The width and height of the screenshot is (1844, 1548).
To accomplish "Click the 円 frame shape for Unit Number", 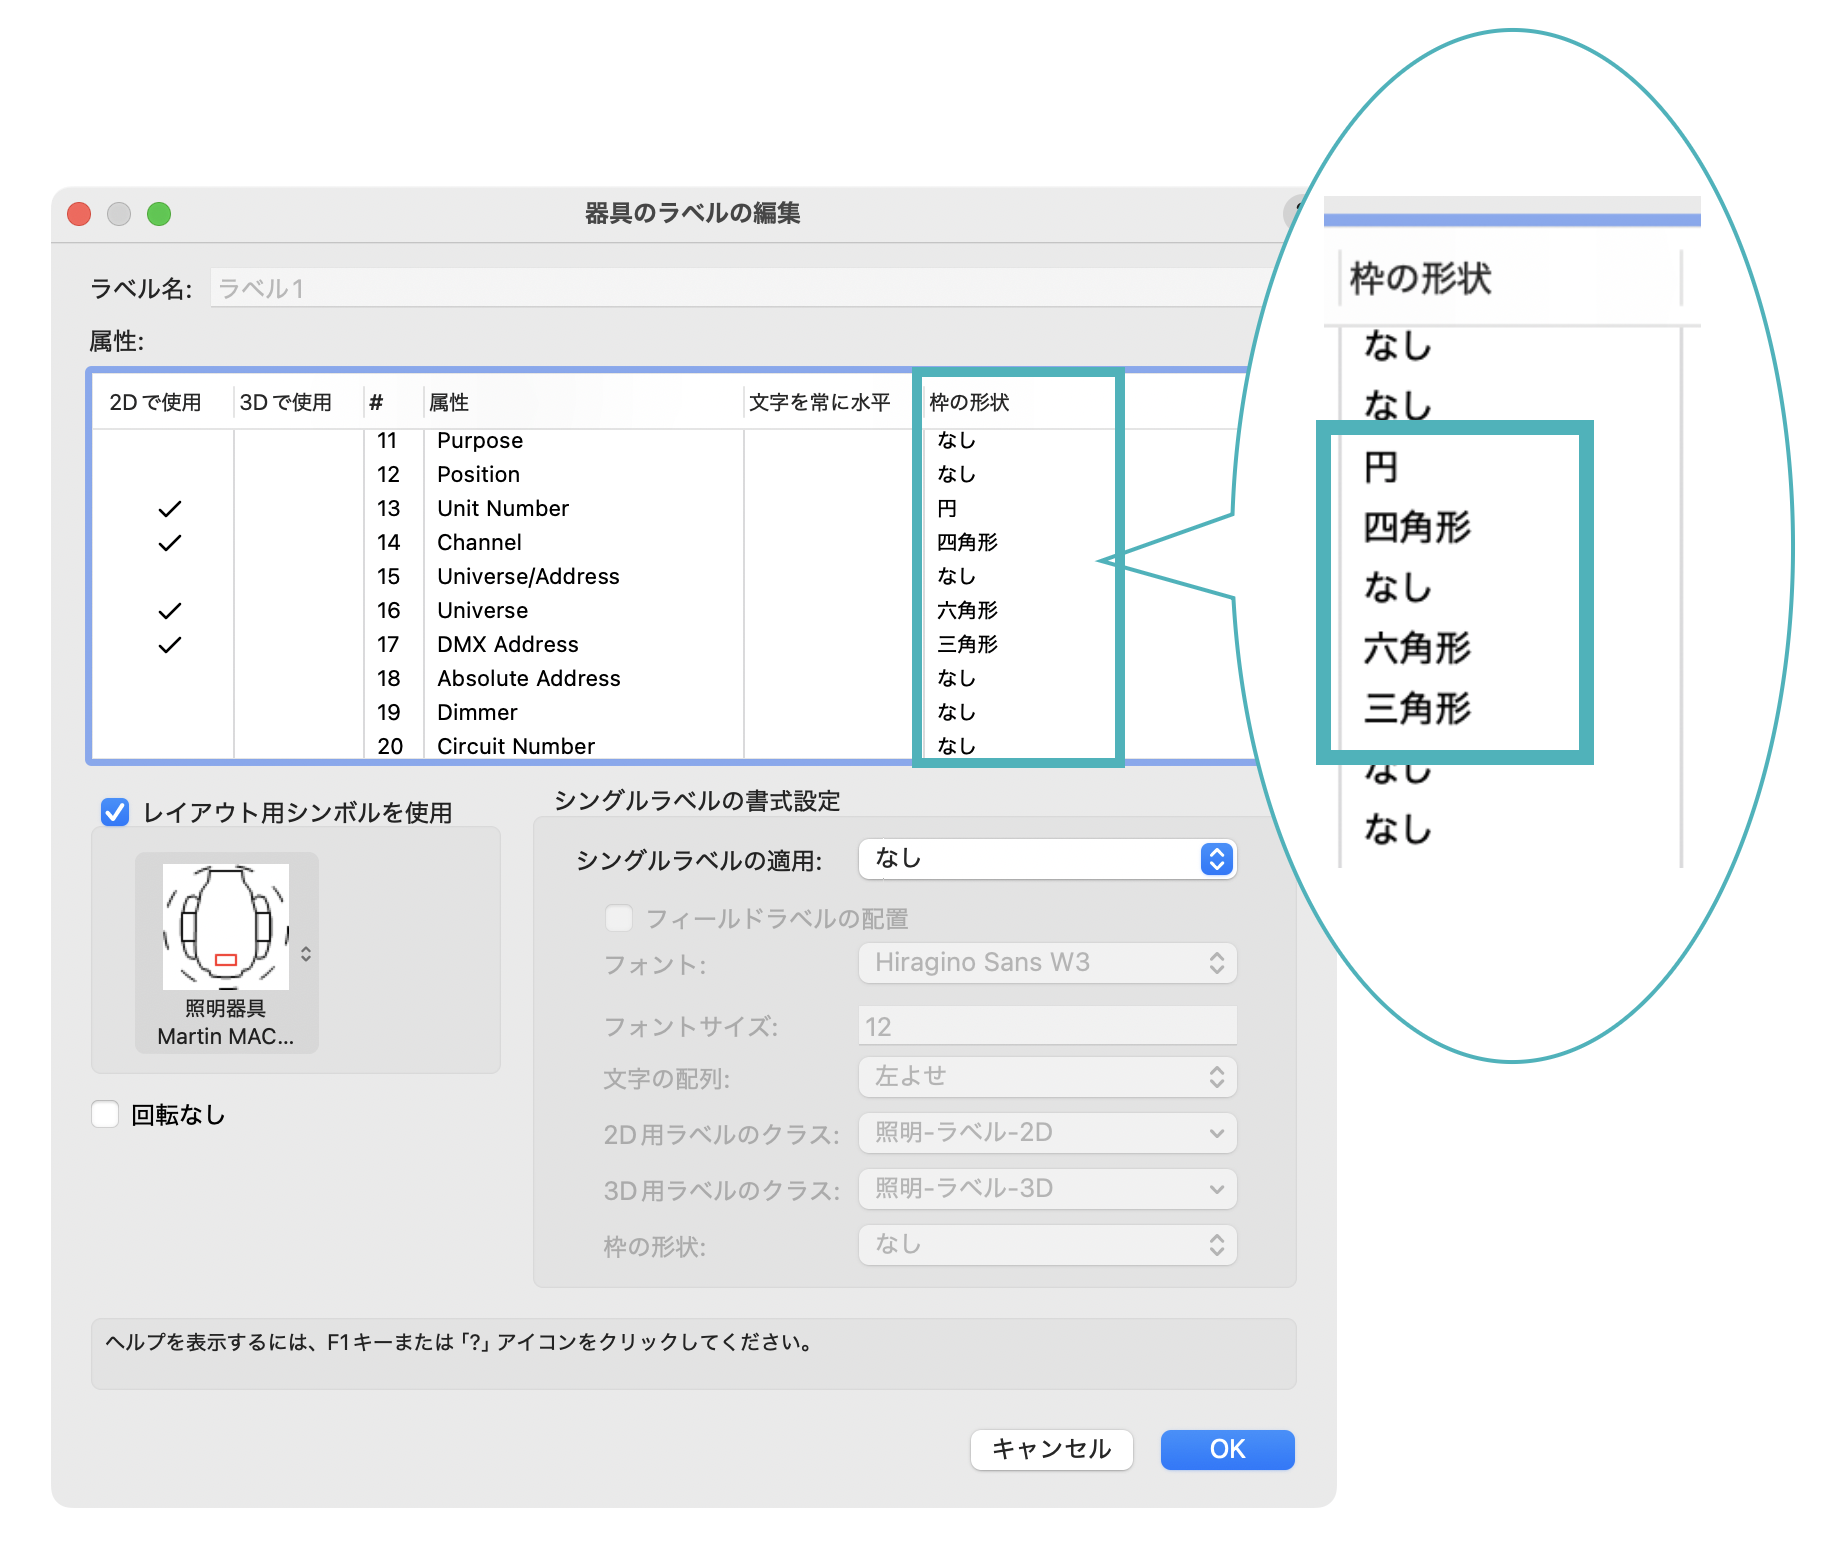I will click(x=947, y=509).
